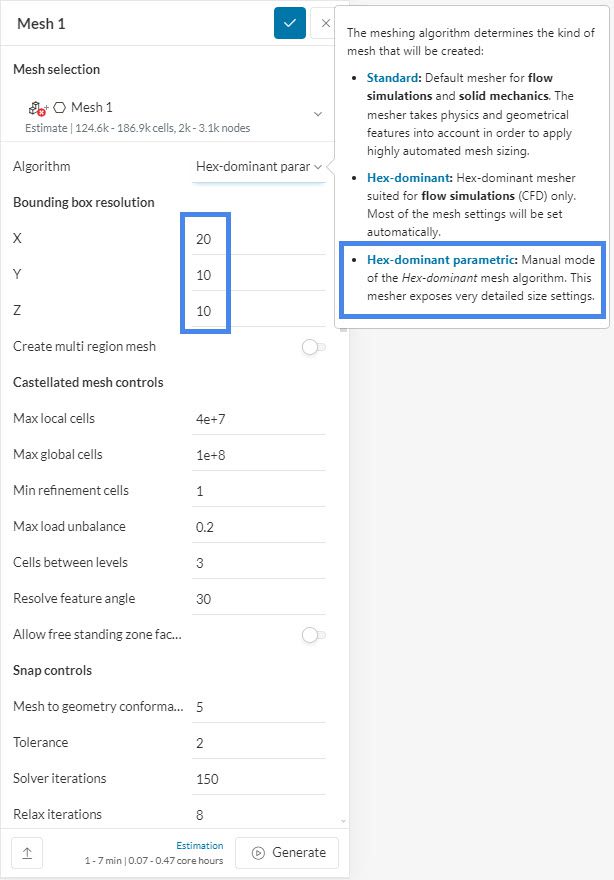Image resolution: width=614 pixels, height=880 pixels.
Task: Click the Tolerance value field
Action: click(258, 743)
